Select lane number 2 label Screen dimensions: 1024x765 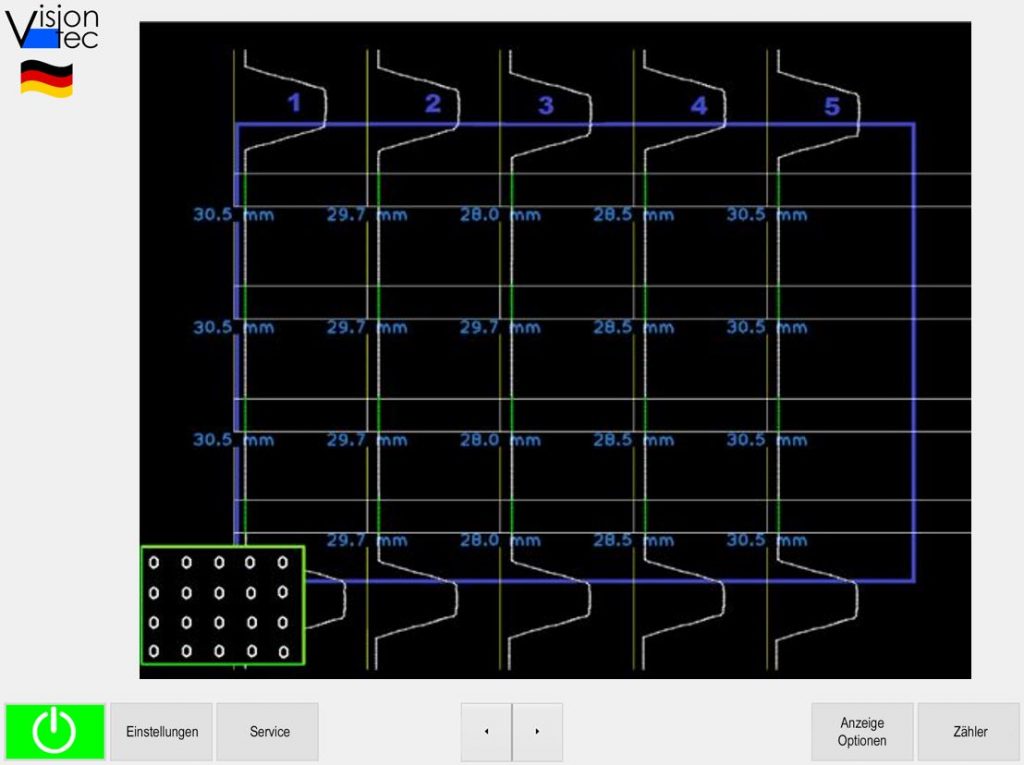[433, 104]
